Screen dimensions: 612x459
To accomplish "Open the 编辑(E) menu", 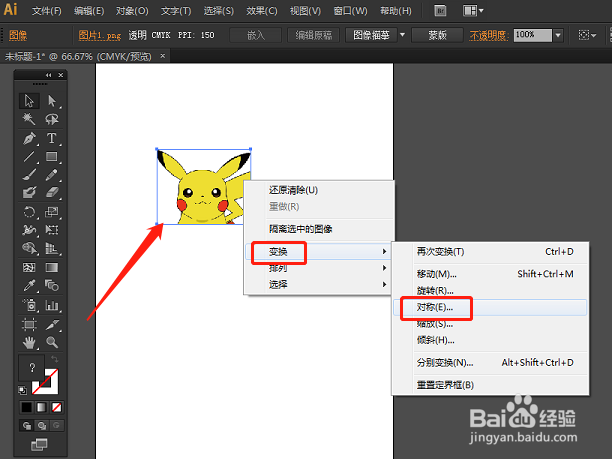I will pyautogui.click(x=89, y=11).
